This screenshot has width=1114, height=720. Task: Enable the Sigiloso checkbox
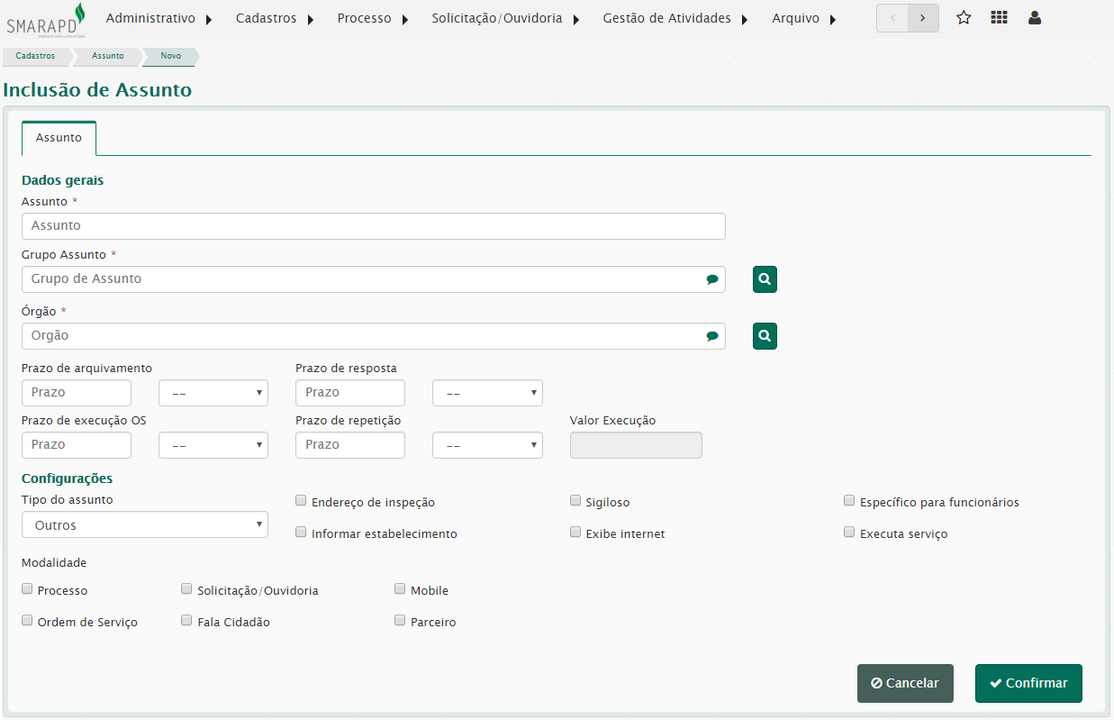[x=576, y=501]
